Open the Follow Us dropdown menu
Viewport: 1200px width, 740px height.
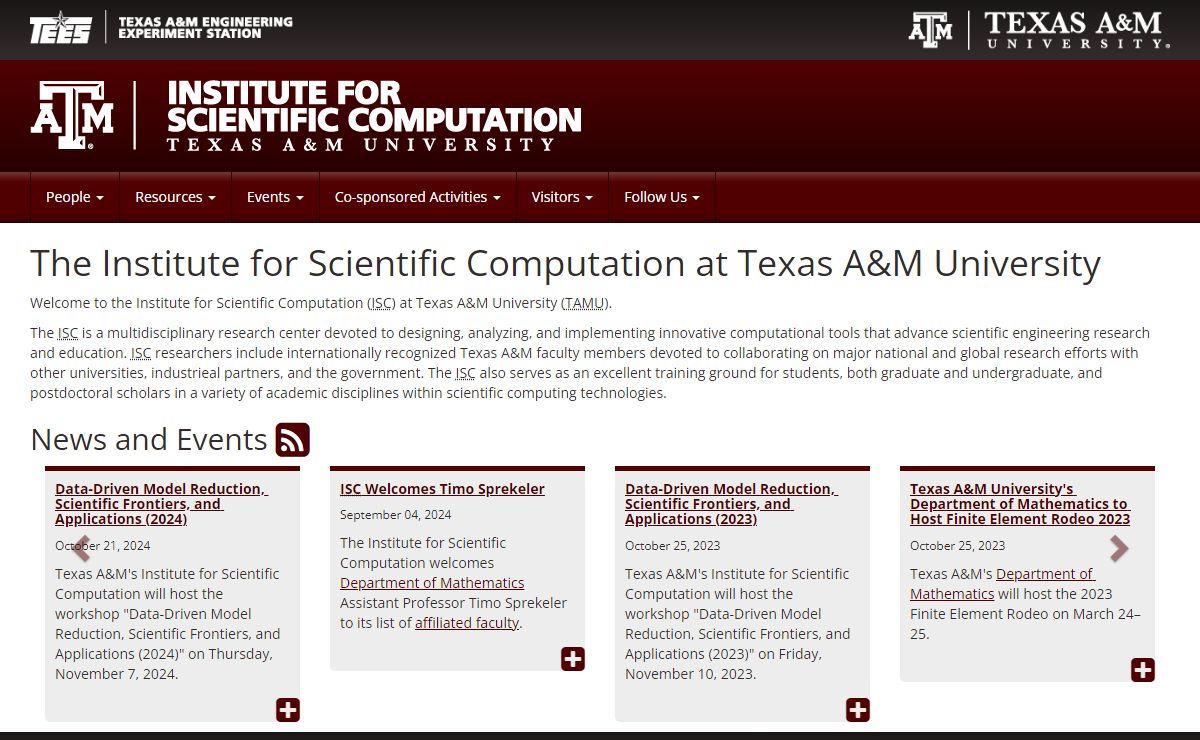pos(662,197)
